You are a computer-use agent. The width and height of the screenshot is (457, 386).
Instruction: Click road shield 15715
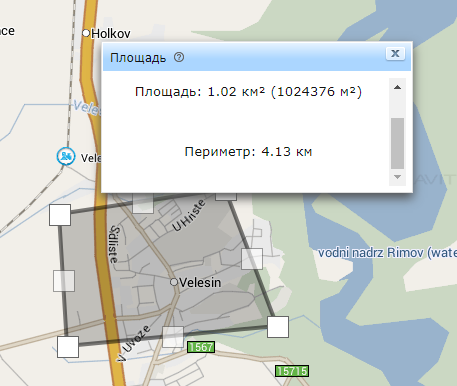point(292,371)
